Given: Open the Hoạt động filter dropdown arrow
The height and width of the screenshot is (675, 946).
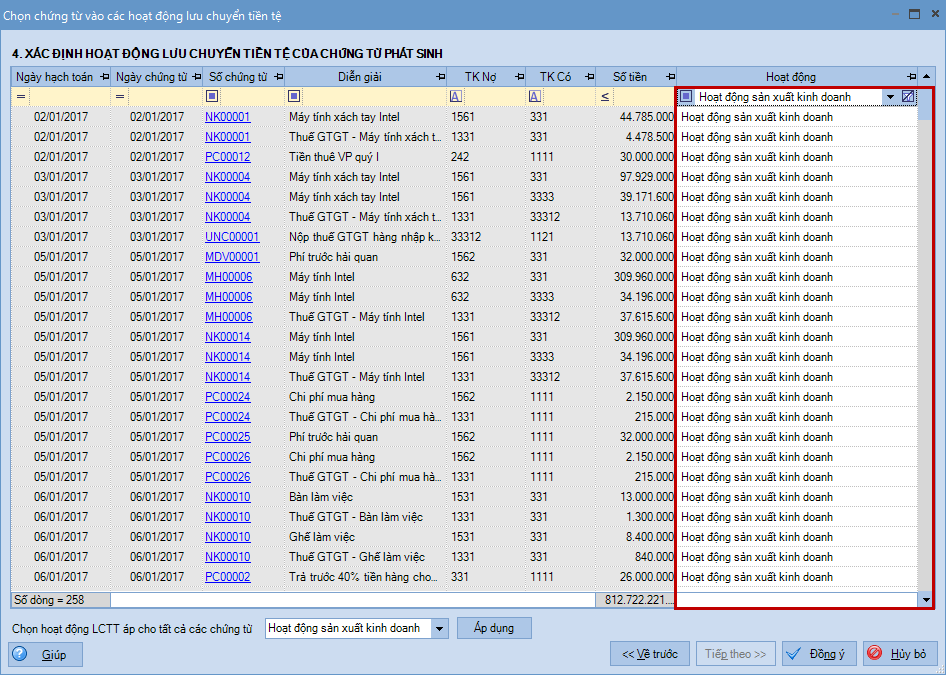Looking at the screenshot, I should pyautogui.click(x=889, y=97).
